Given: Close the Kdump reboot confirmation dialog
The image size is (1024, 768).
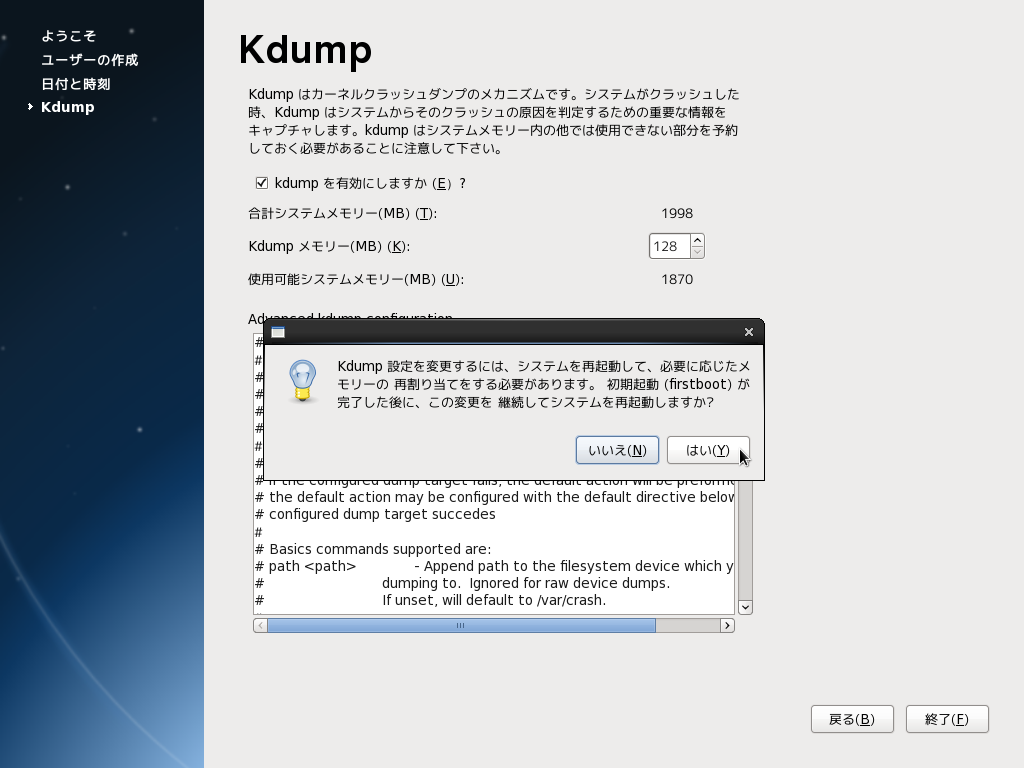Looking at the screenshot, I should pyautogui.click(x=749, y=332).
